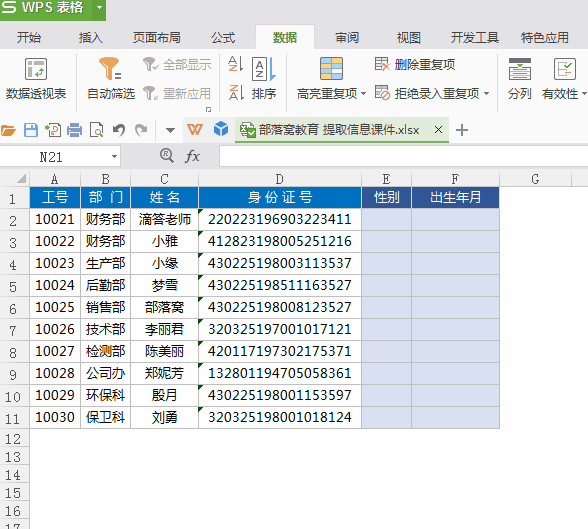Switch to the 页面布局 tab
Viewport: 588px width, 529px height.
tap(157, 37)
